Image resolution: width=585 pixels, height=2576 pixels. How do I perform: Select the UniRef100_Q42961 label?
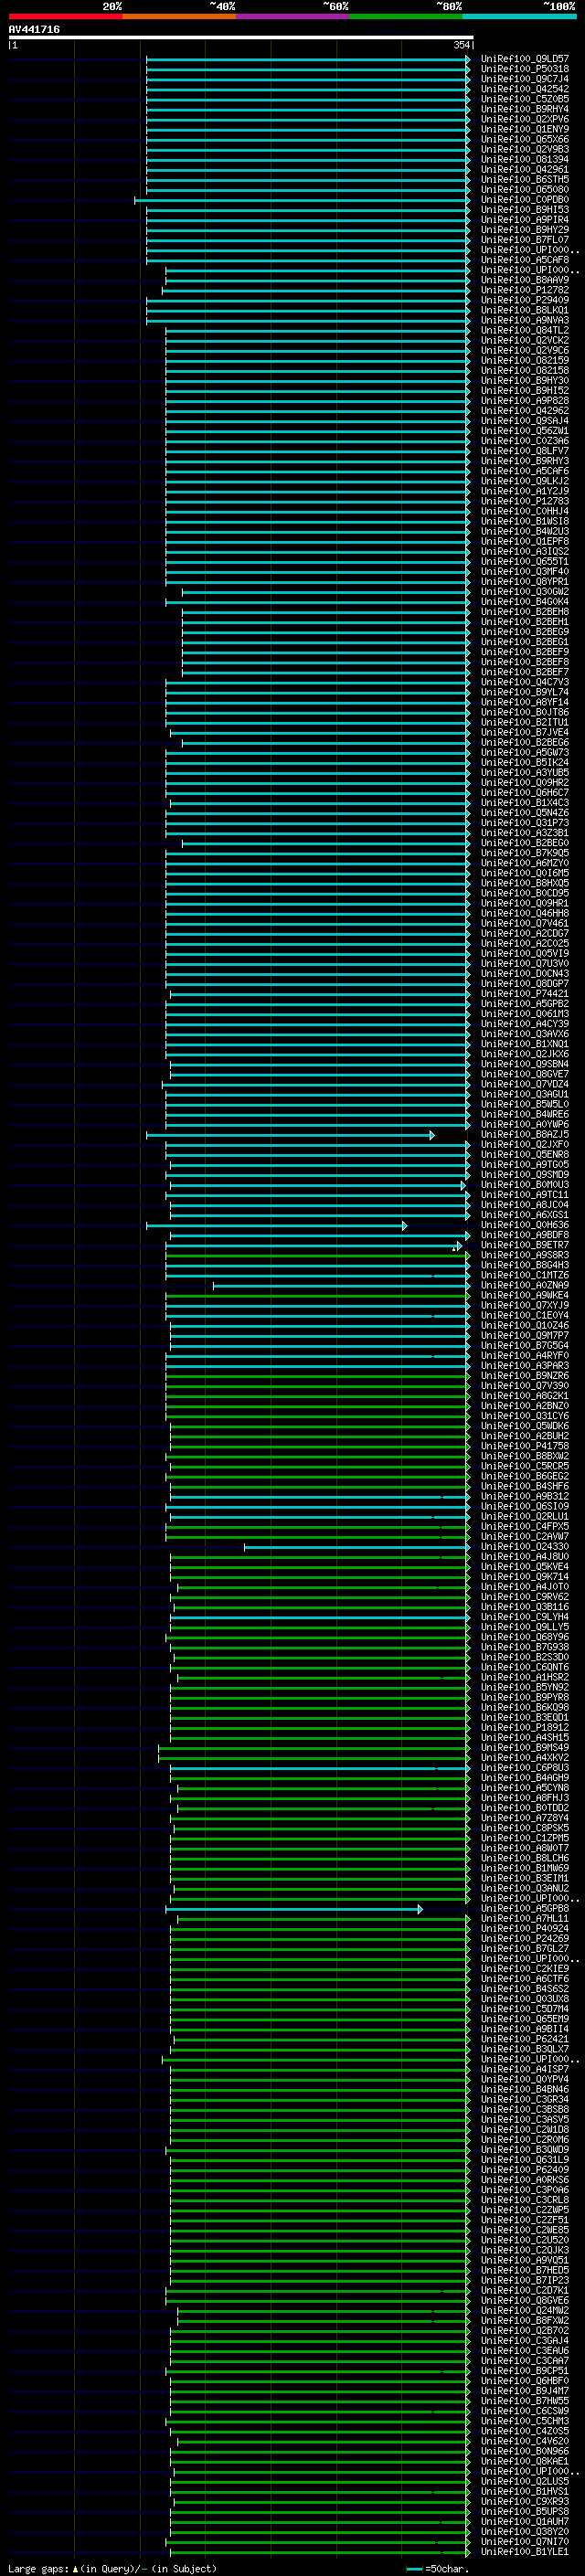pyautogui.click(x=524, y=169)
